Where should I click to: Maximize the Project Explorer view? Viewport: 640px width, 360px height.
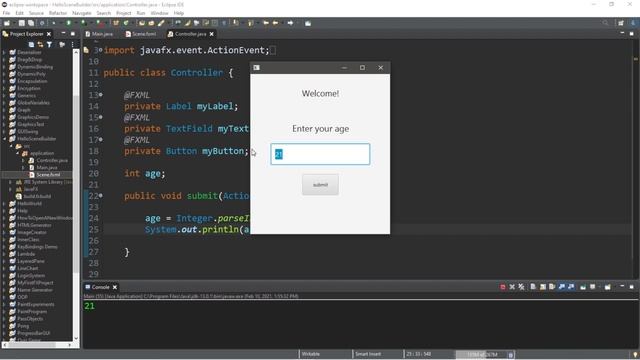point(73,33)
